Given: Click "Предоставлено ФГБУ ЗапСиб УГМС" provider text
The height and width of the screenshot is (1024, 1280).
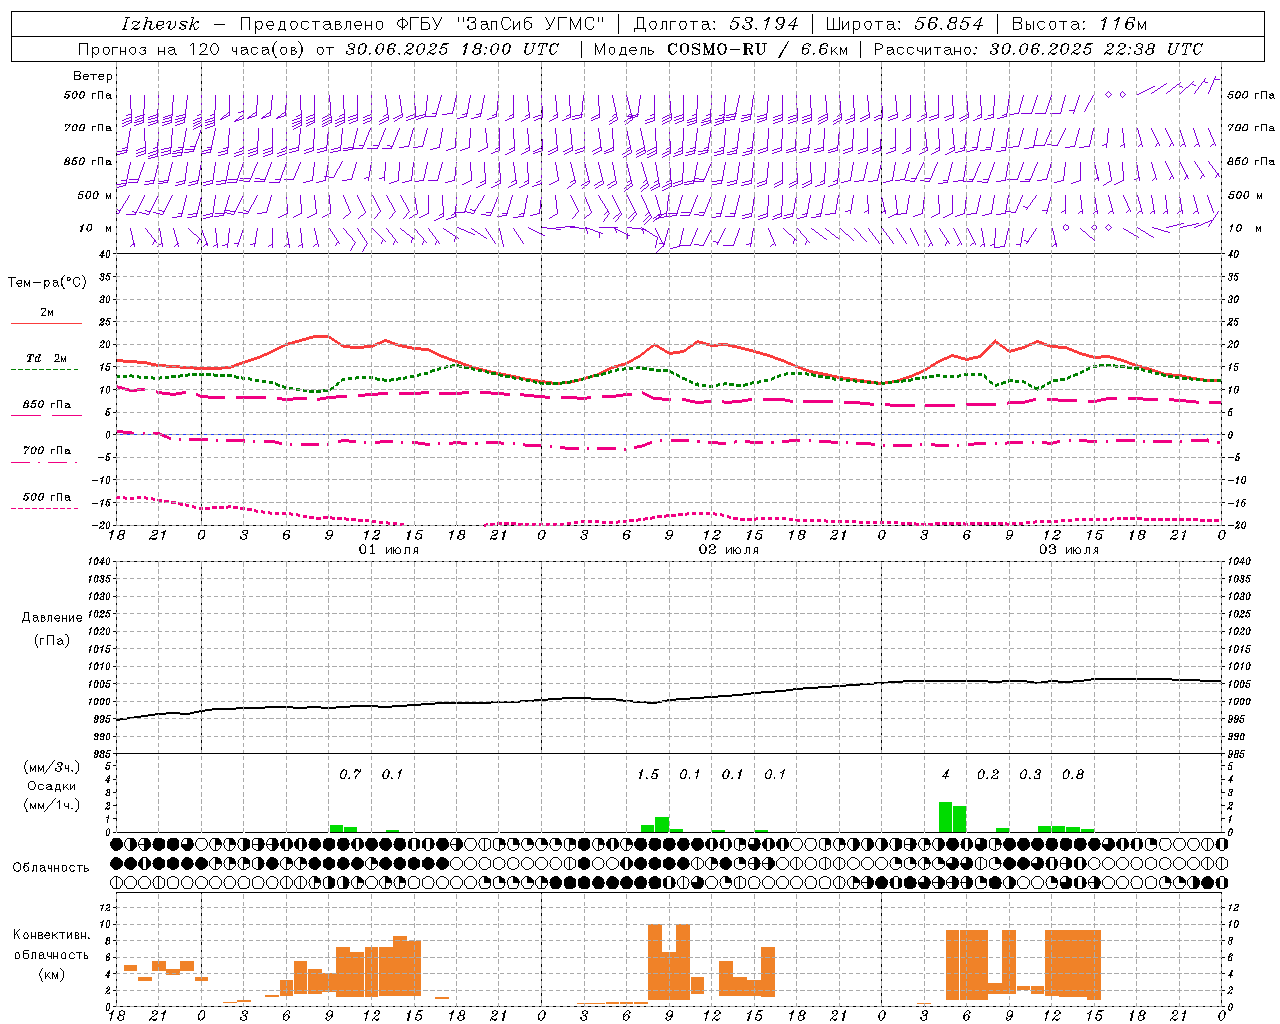Looking at the screenshot, I should point(422,24).
